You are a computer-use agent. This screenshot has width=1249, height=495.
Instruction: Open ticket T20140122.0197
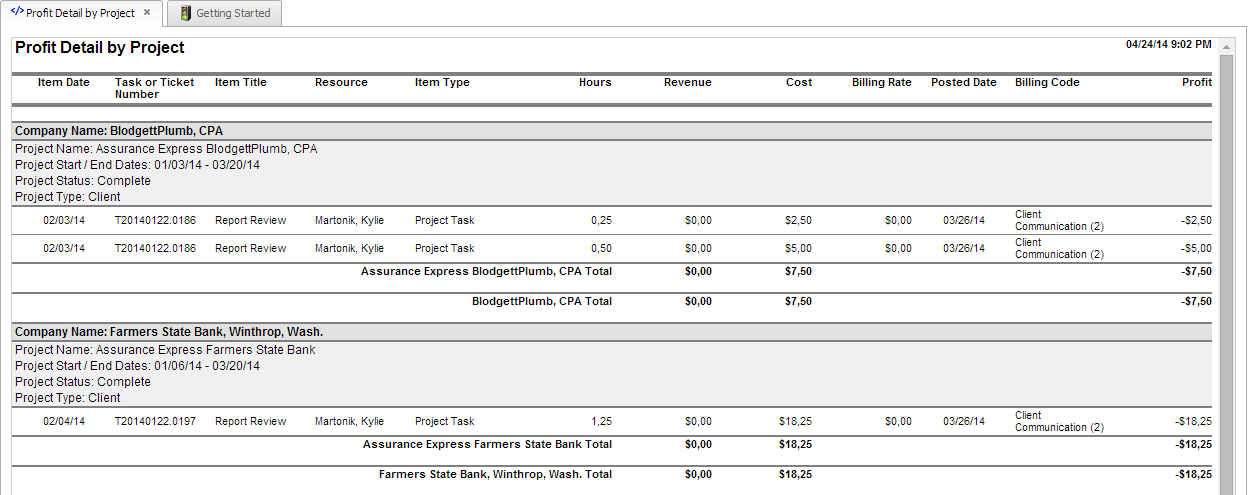155,422
